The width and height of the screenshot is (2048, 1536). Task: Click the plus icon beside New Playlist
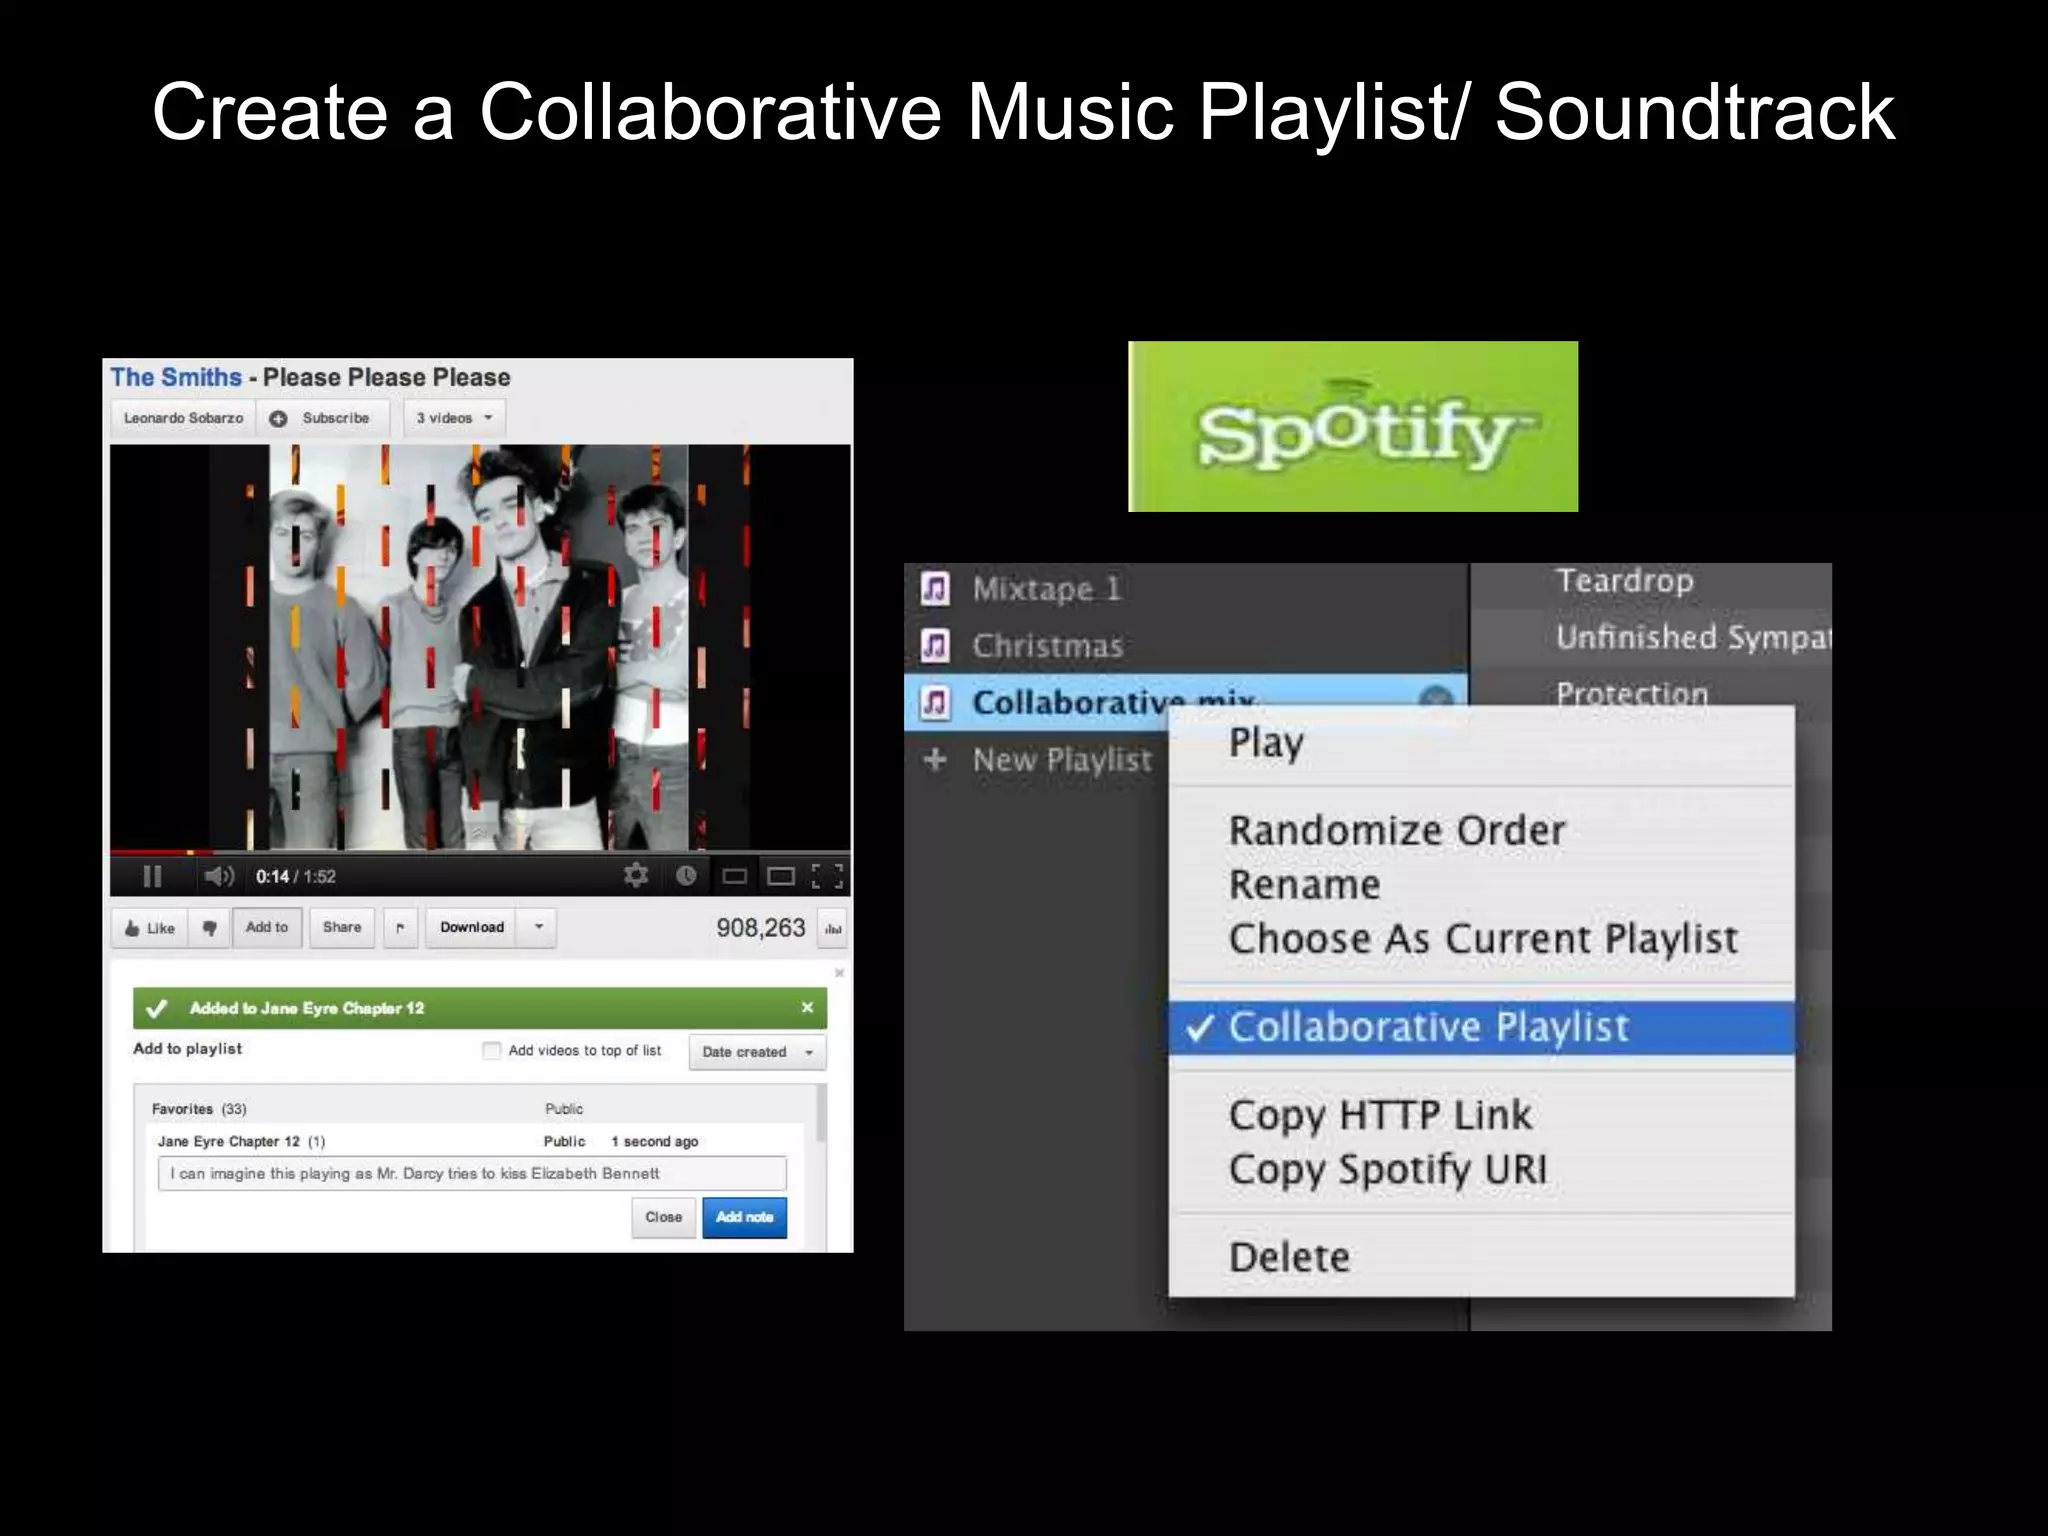pyautogui.click(x=935, y=760)
